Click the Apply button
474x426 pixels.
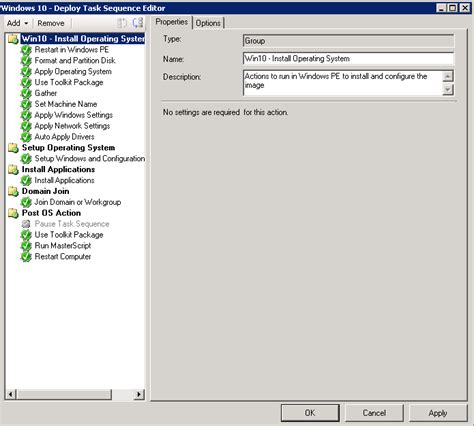[438, 413]
